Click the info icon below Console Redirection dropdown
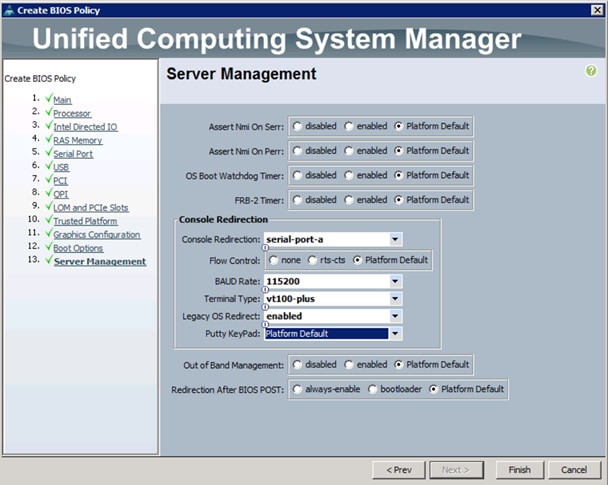The image size is (608, 485). click(x=265, y=247)
